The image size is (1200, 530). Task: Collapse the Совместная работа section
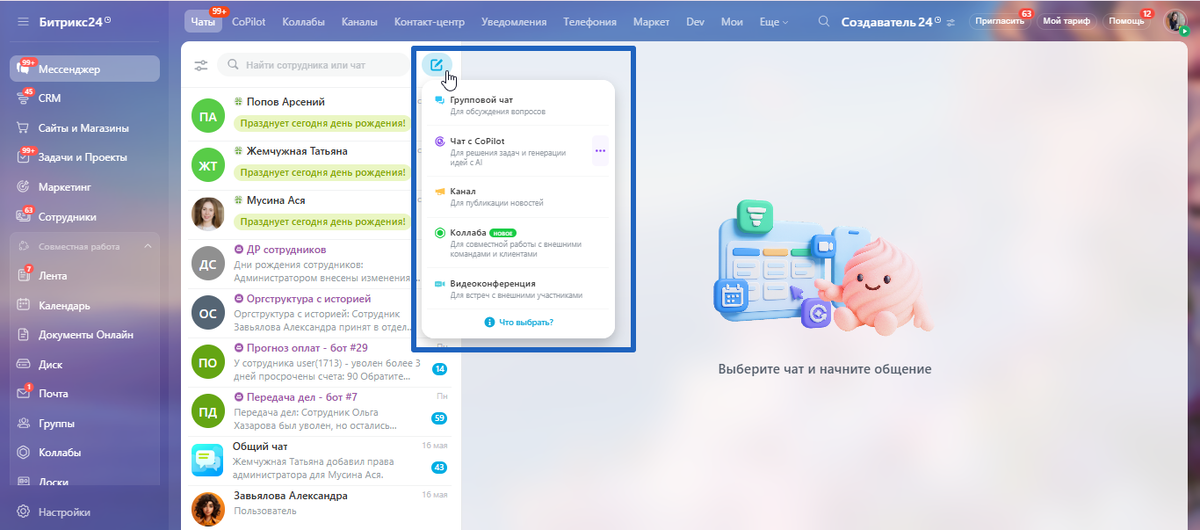point(148,246)
